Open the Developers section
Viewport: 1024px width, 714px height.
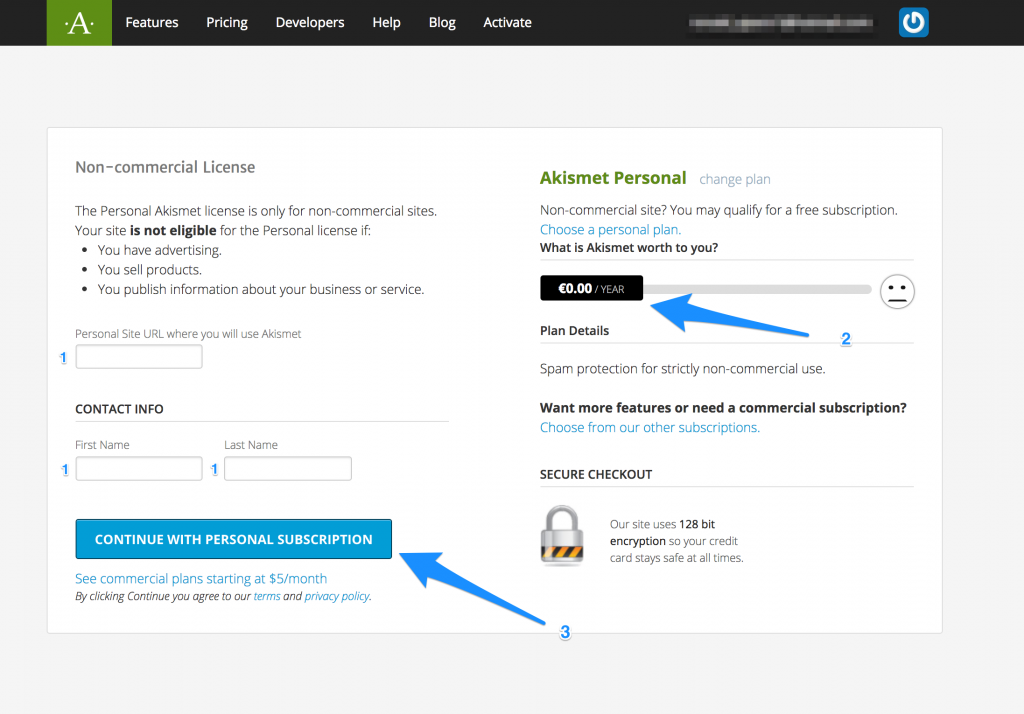(x=310, y=22)
